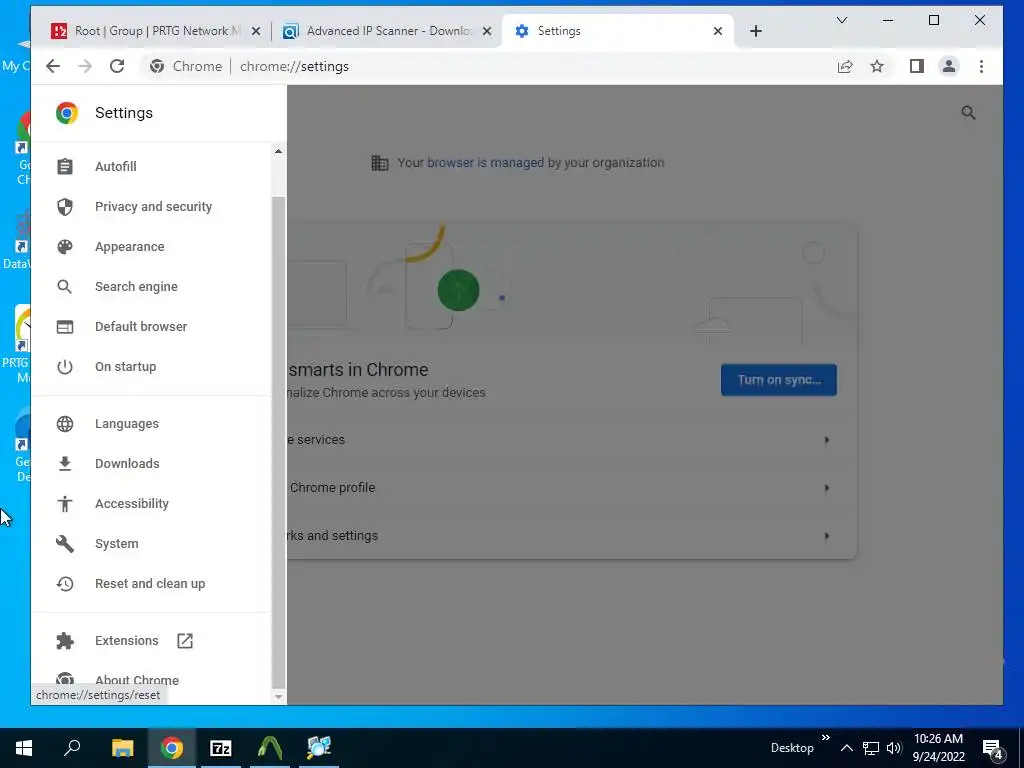
Task: Select the Appearance palette icon
Action: click(x=65, y=247)
